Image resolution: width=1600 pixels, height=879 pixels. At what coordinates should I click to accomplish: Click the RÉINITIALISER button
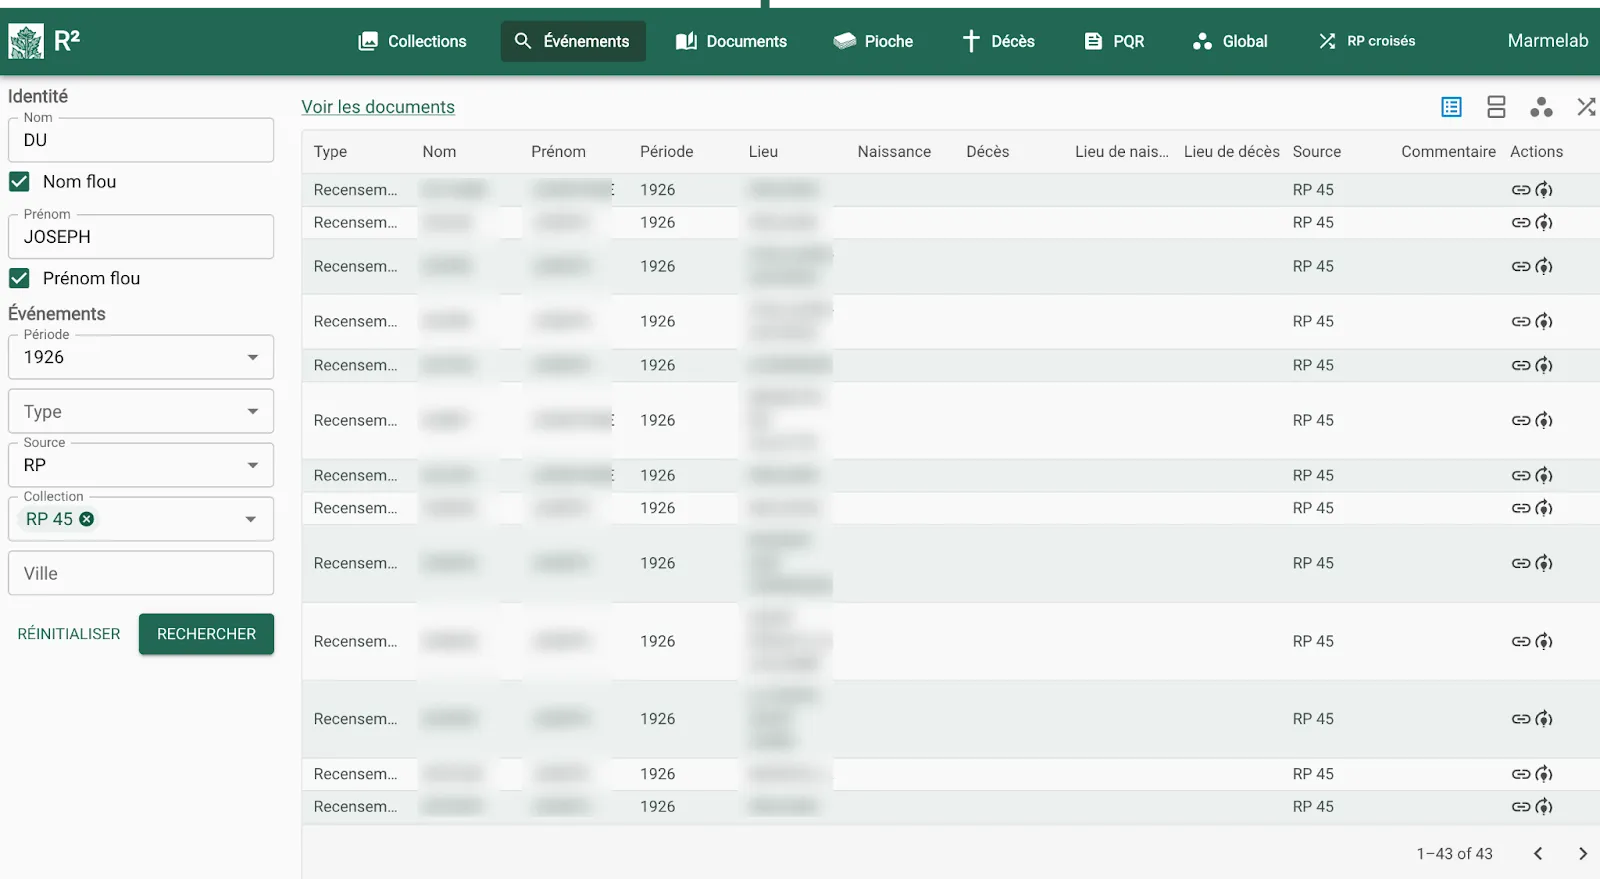[x=69, y=634]
